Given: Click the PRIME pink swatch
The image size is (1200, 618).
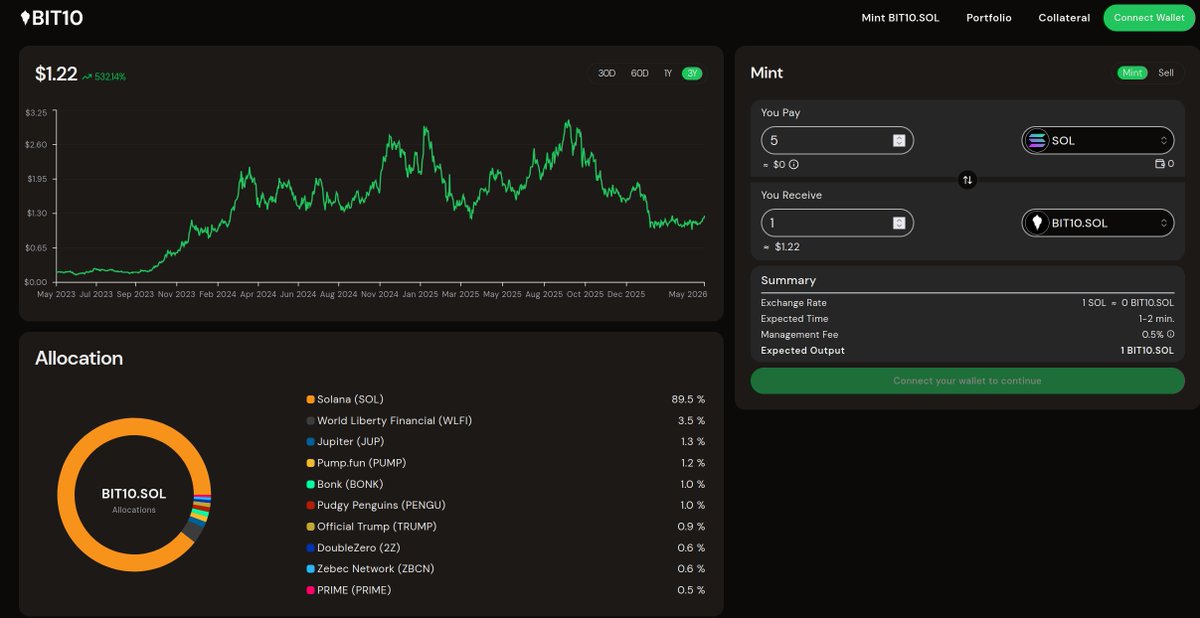Looking at the screenshot, I should (311, 590).
